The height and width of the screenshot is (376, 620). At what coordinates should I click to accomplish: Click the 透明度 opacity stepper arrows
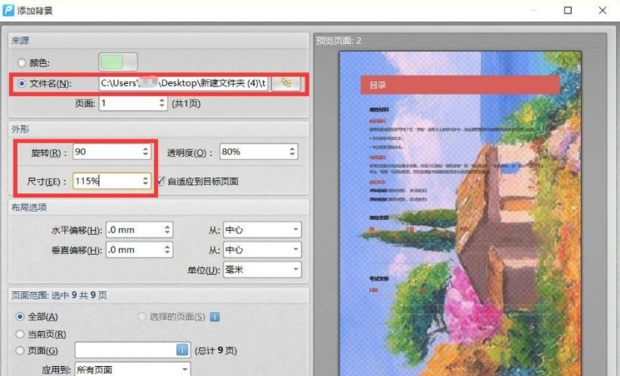(292, 151)
